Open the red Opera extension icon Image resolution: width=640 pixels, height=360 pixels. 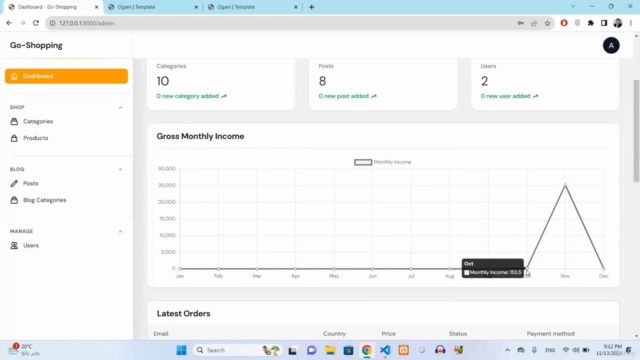pos(564,23)
